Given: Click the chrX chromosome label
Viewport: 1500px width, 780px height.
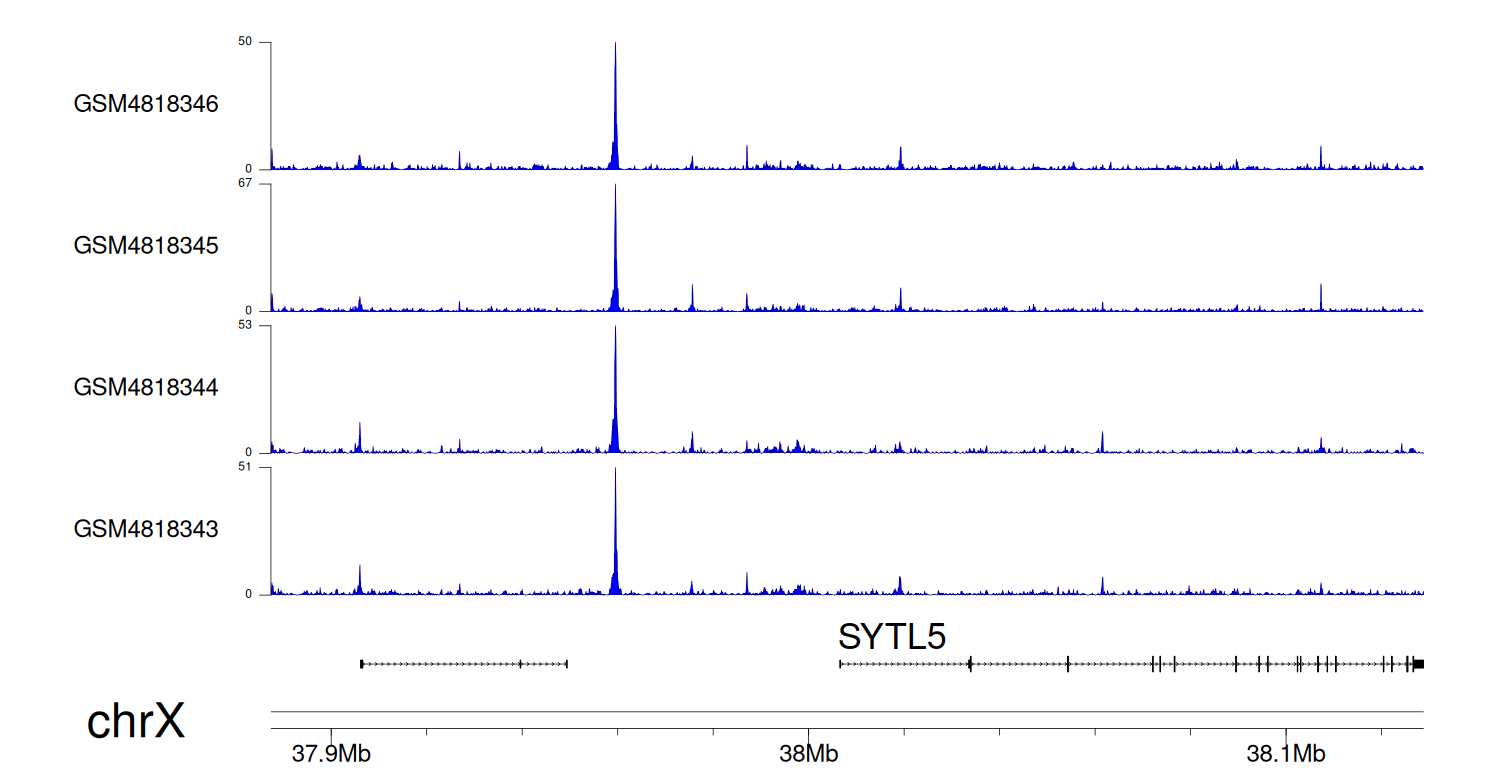Looking at the screenshot, I should (x=136, y=721).
